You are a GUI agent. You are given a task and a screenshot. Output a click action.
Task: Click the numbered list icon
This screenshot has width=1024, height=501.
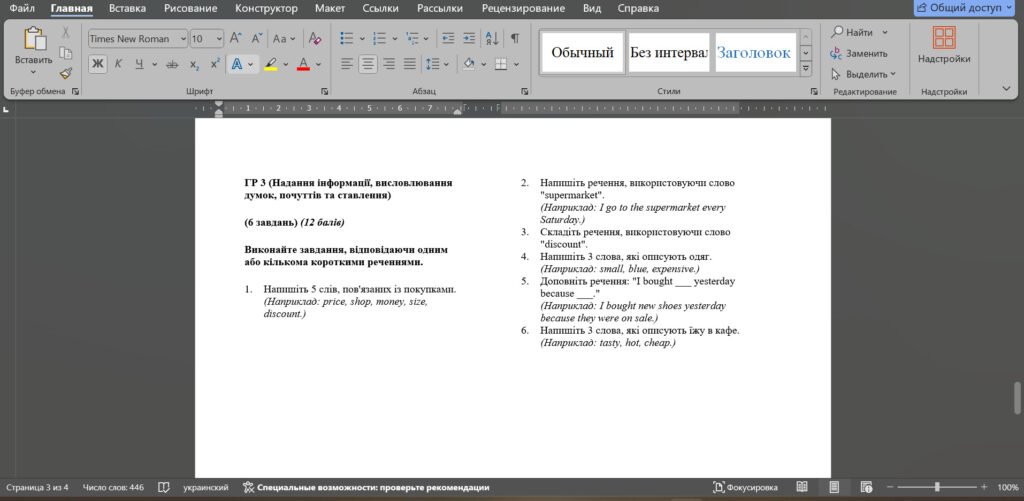379,39
